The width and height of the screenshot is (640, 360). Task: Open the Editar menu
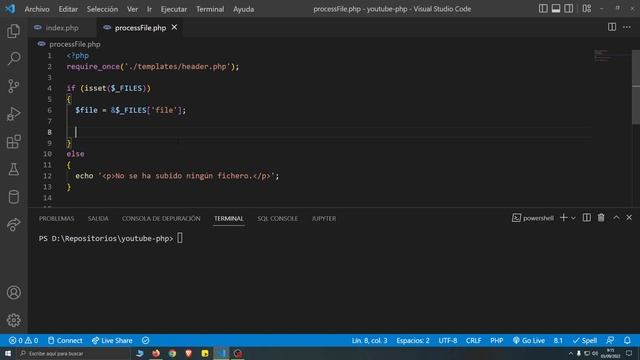click(x=68, y=9)
